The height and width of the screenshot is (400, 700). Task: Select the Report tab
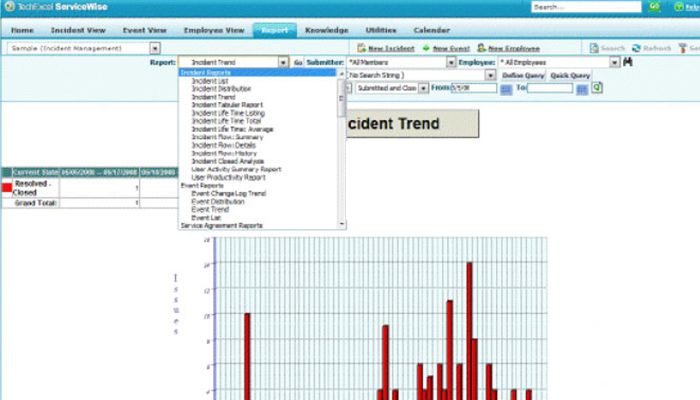(x=275, y=30)
